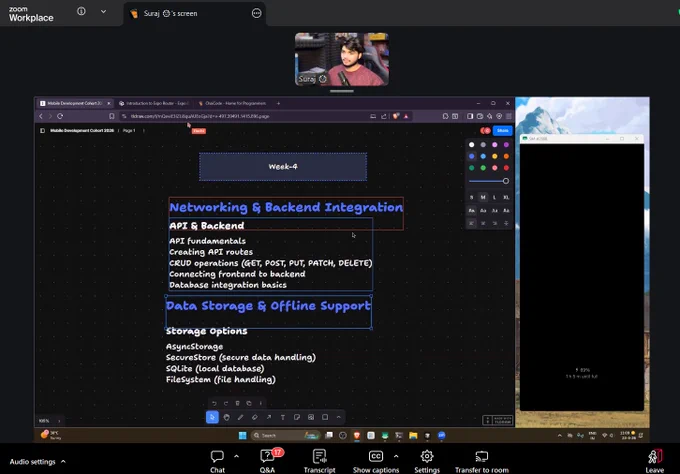Viewport: 680px width, 474px height.
Task: Choose text size S
Action: (x=471, y=197)
